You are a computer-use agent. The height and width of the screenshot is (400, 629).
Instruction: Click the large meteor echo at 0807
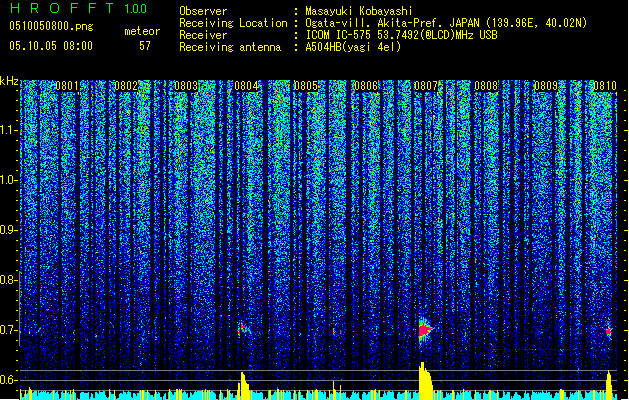(x=424, y=331)
